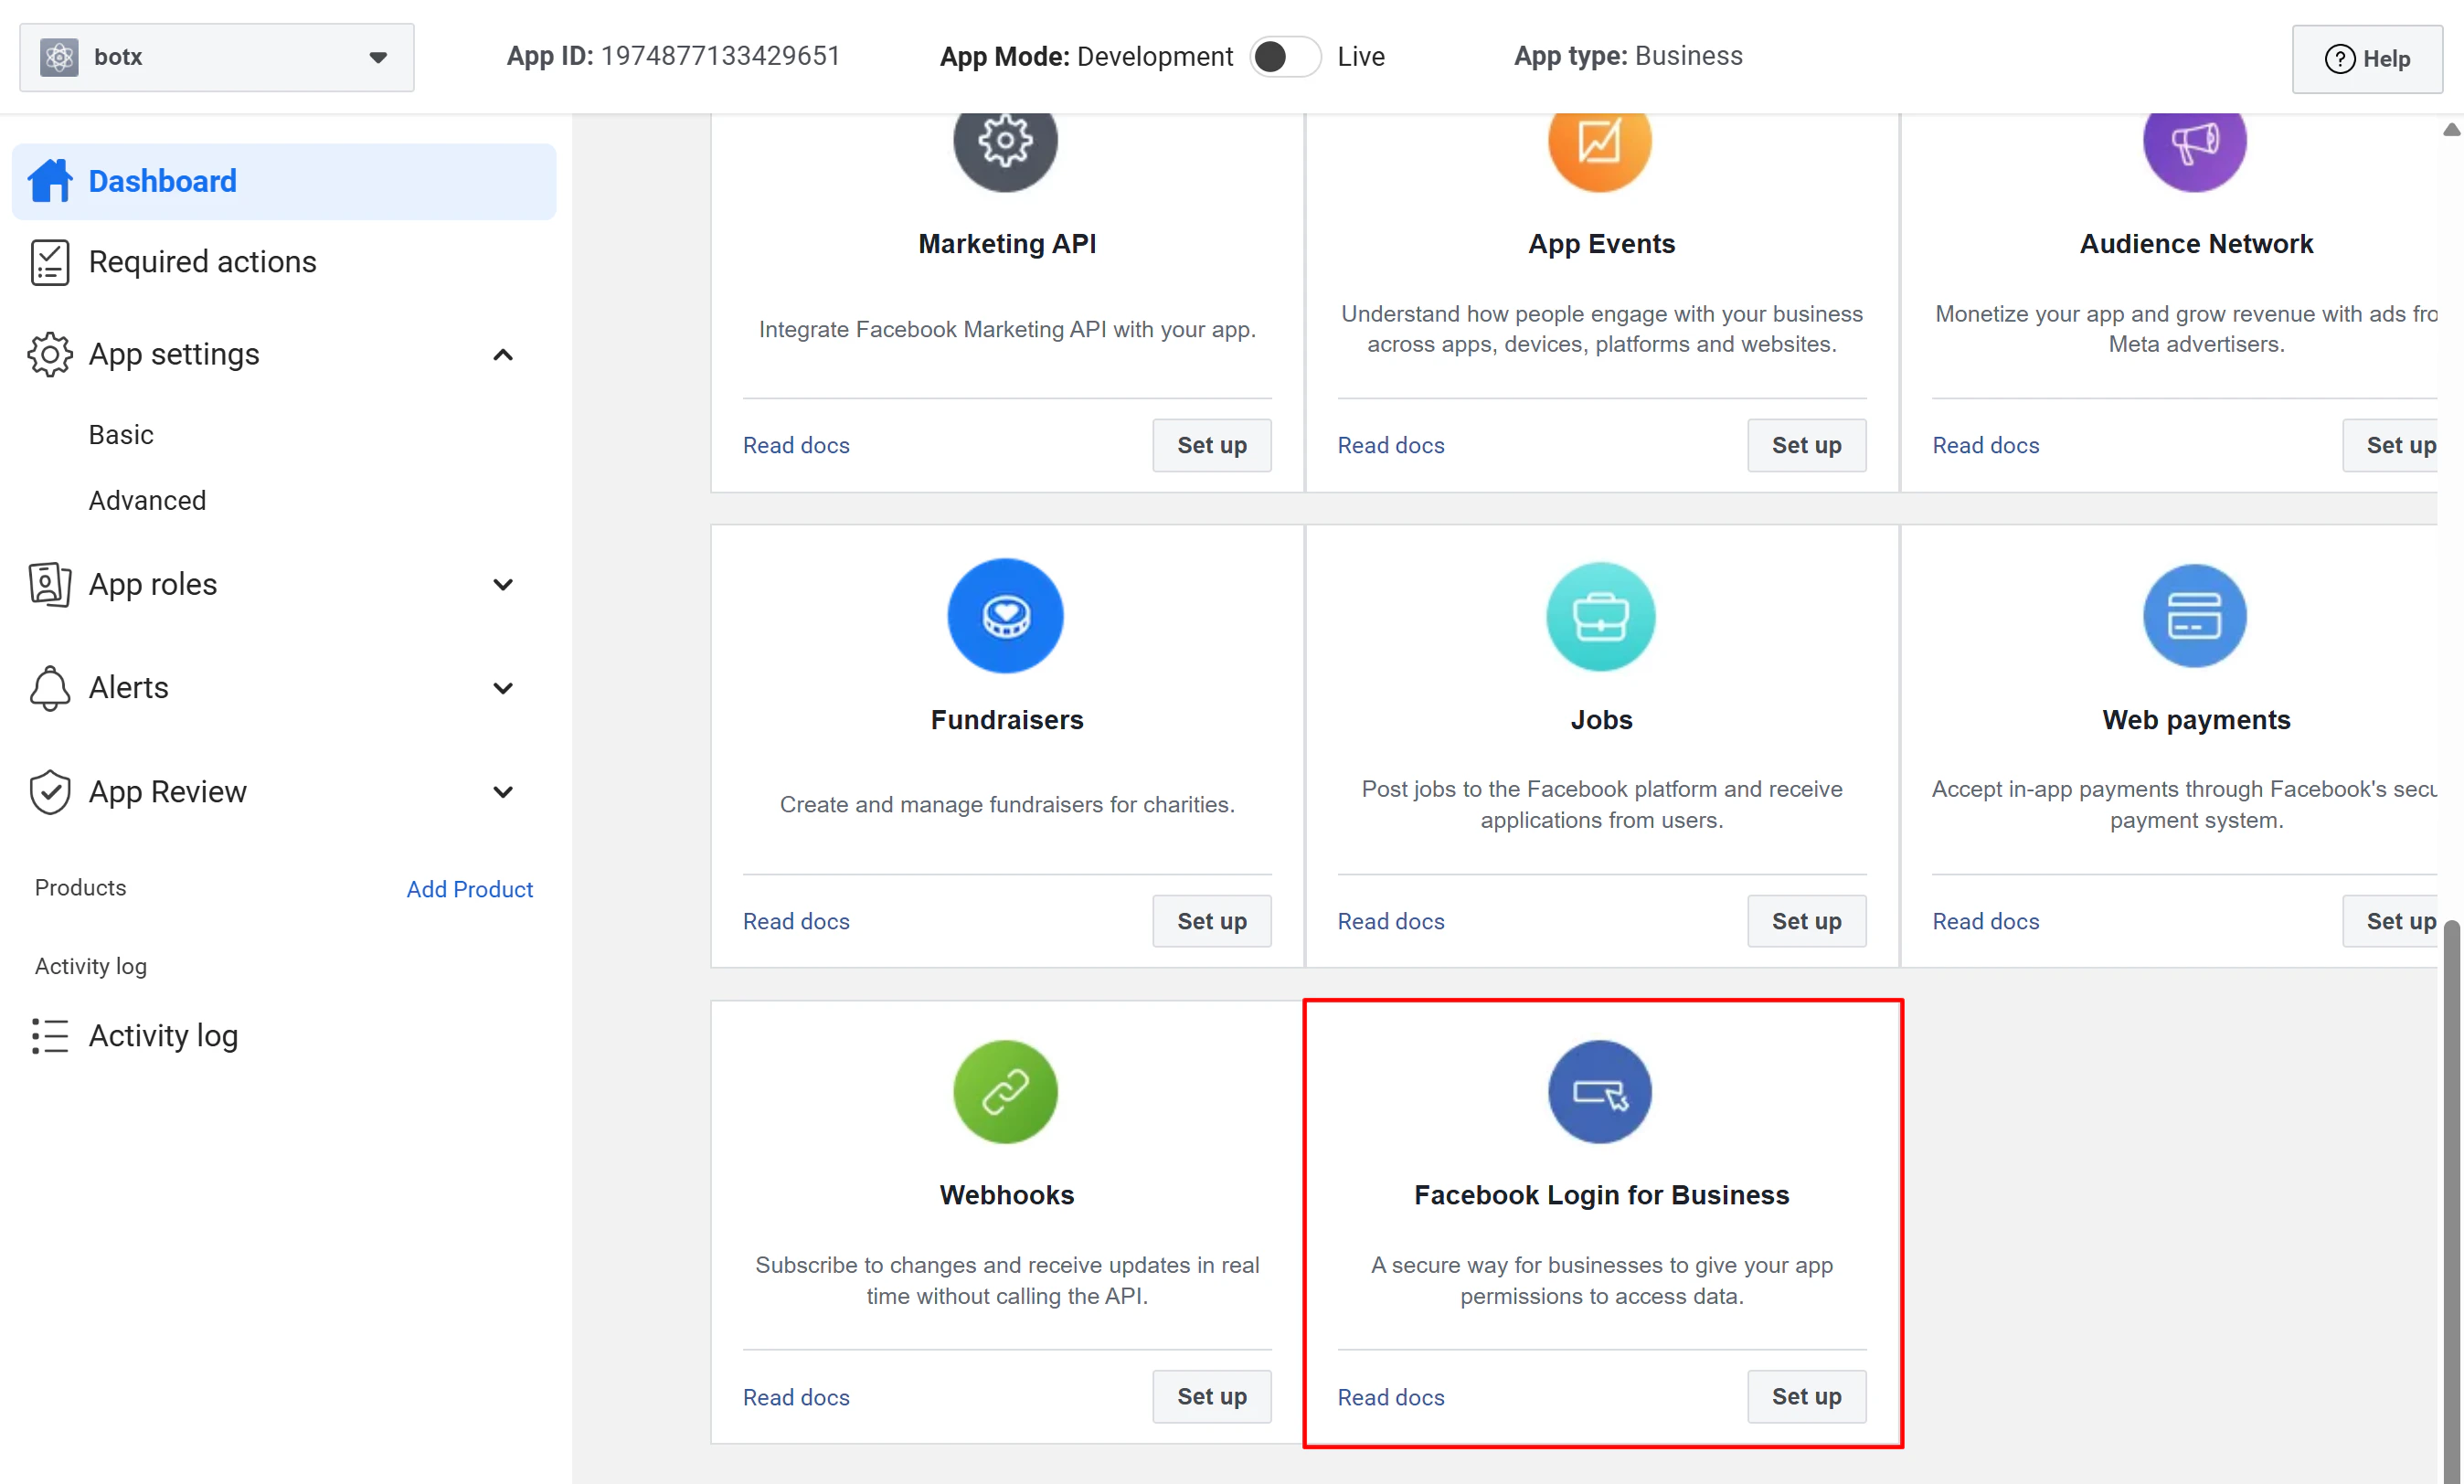
Task: Set up Marketing API
Action: 1211,445
